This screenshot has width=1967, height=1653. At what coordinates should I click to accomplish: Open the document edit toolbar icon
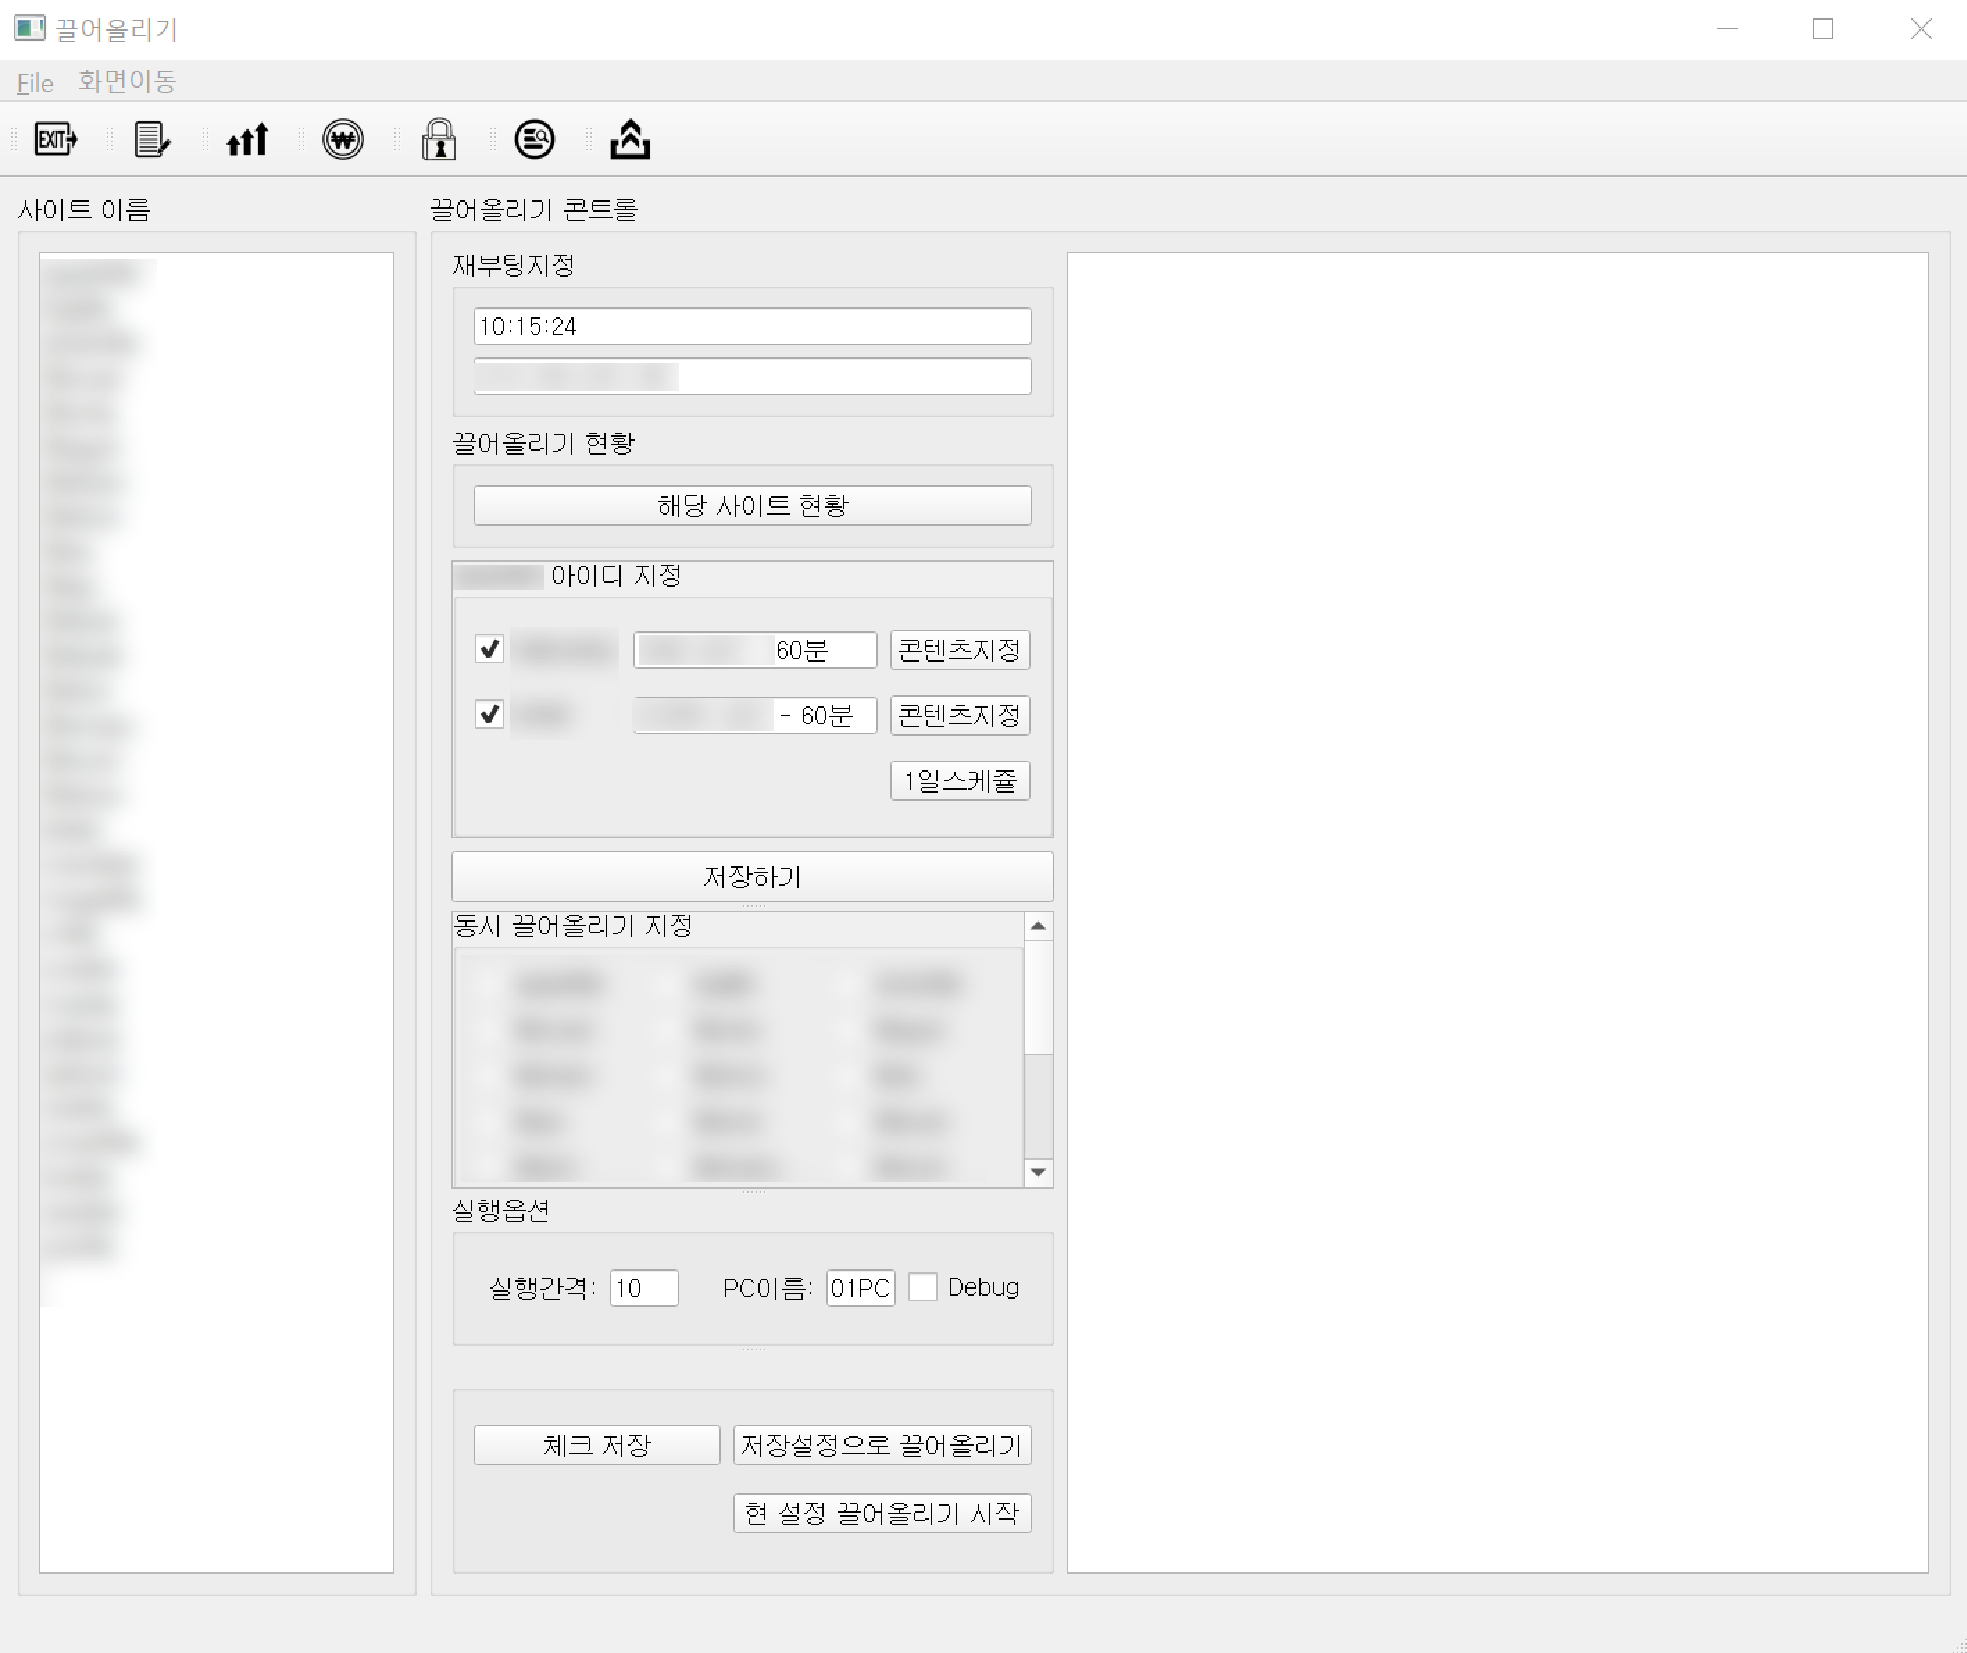pyautogui.click(x=151, y=139)
